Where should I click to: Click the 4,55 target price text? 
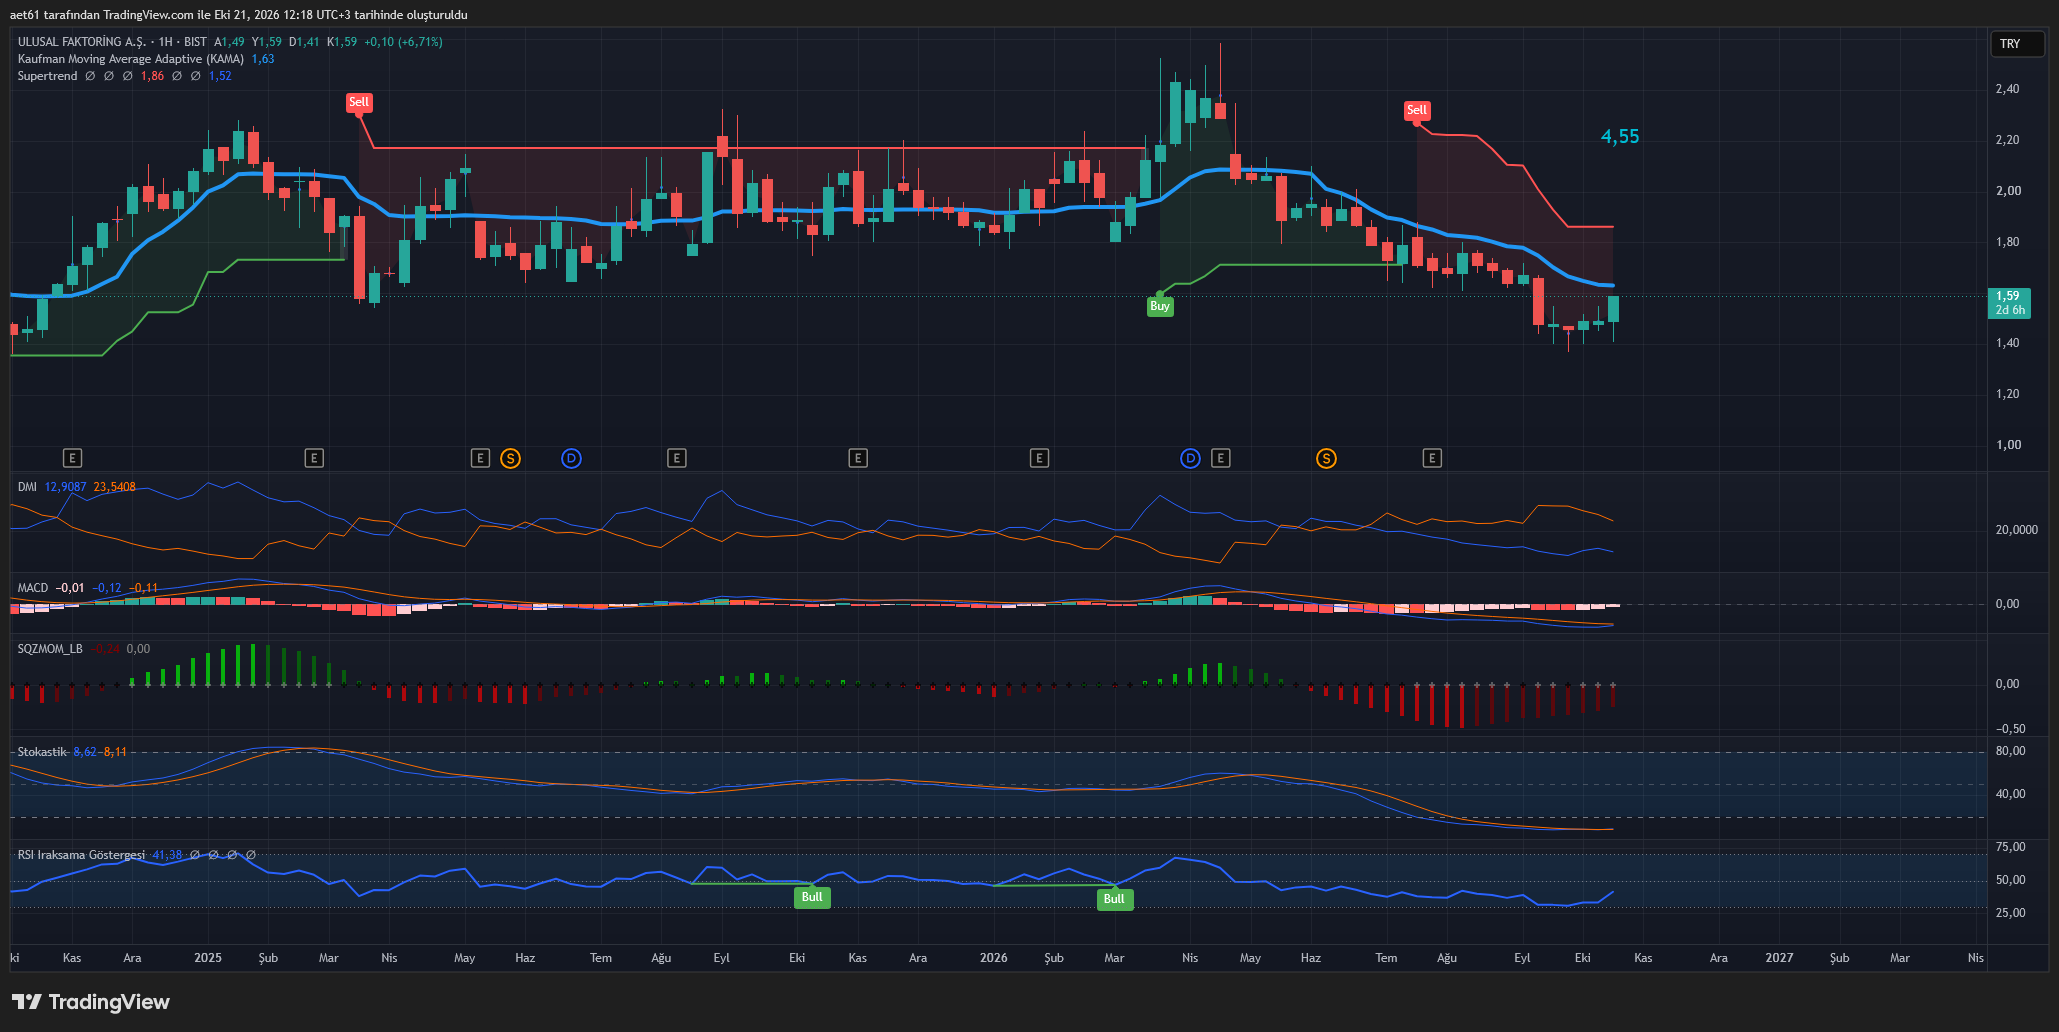click(1620, 137)
